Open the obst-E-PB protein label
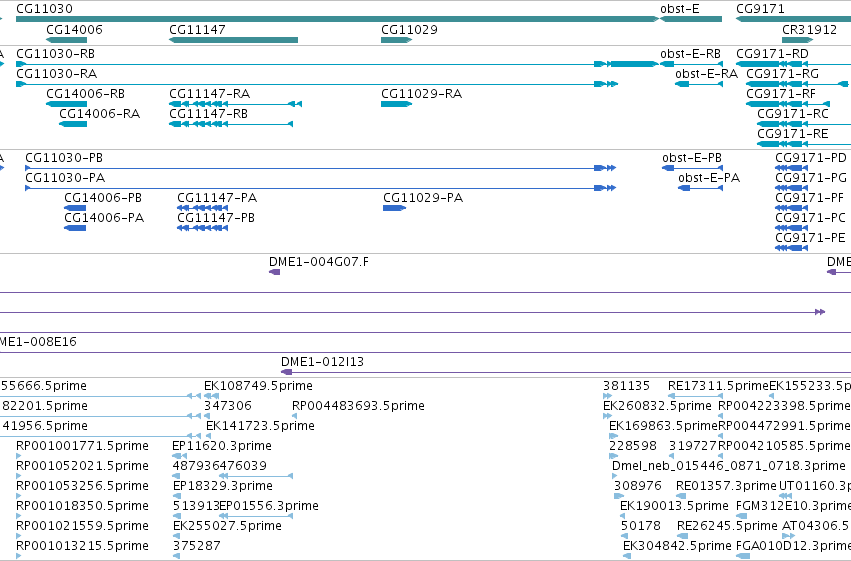 [x=692, y=158]
